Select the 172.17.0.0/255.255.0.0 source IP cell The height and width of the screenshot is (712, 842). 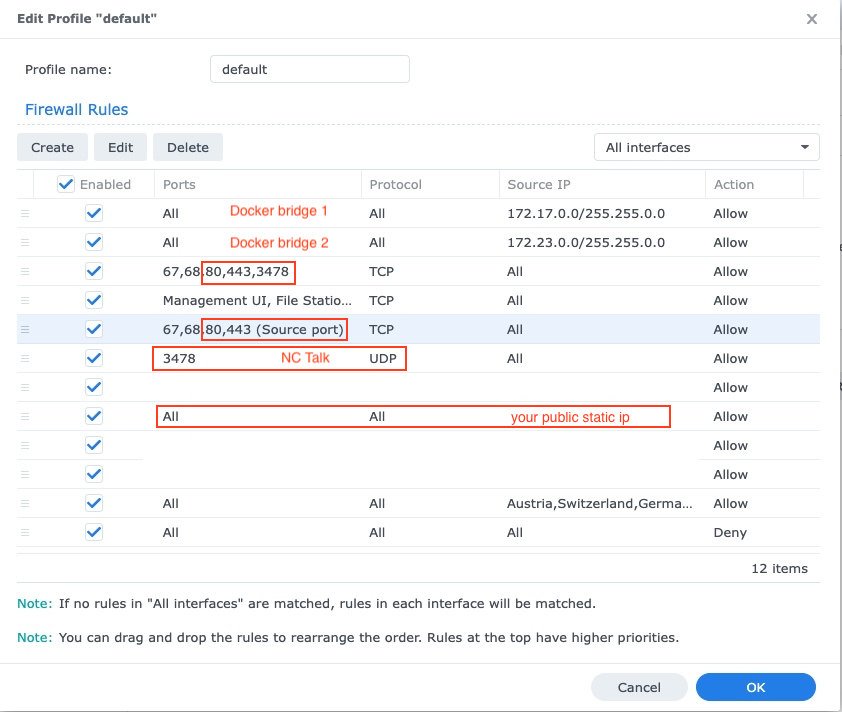(586, 213)
